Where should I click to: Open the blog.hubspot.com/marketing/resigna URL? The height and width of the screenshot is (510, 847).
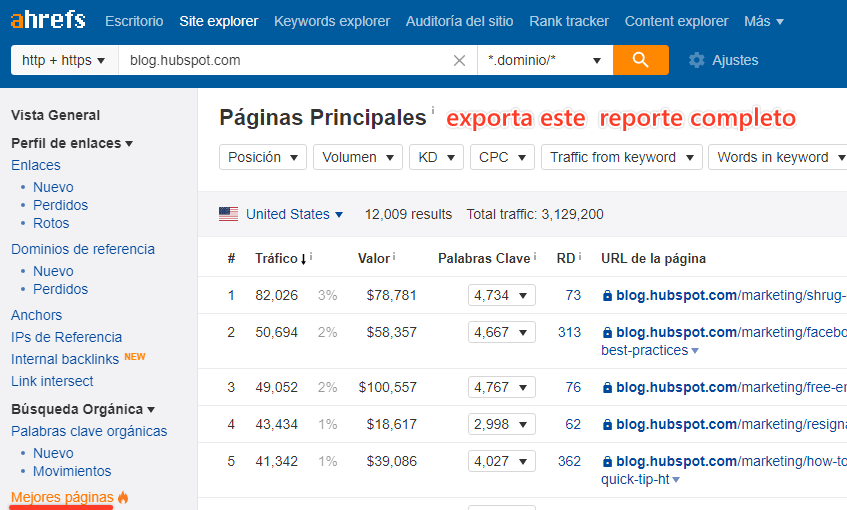[x=731, y=424]
